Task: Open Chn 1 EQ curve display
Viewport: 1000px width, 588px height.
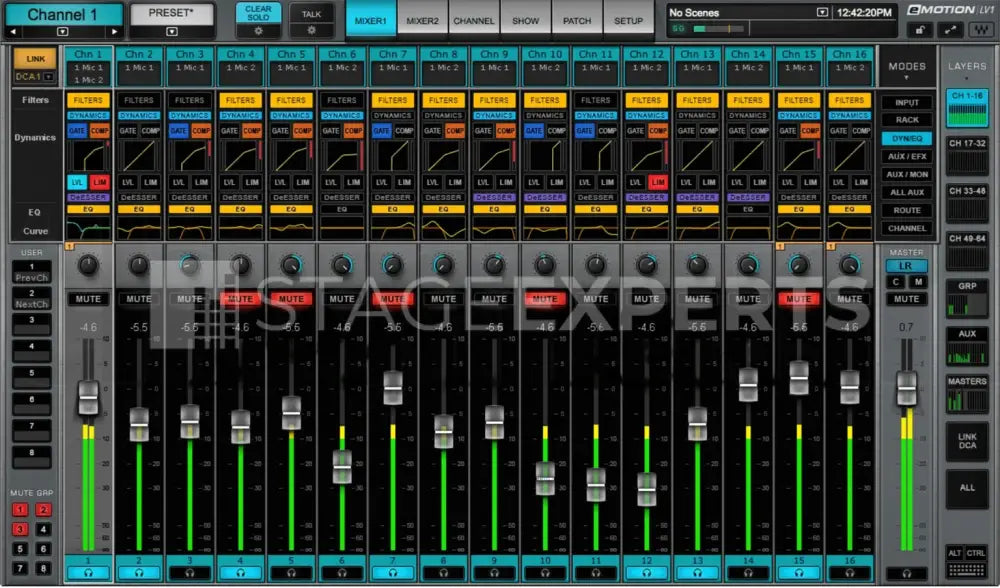Action: click(x=88, y=228)
